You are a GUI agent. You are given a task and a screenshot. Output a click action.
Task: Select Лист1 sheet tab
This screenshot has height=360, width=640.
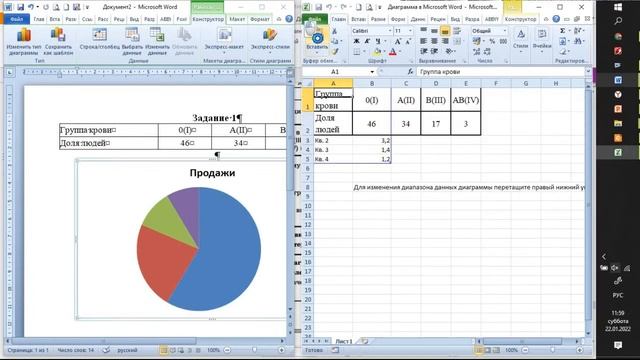[343, 341]
